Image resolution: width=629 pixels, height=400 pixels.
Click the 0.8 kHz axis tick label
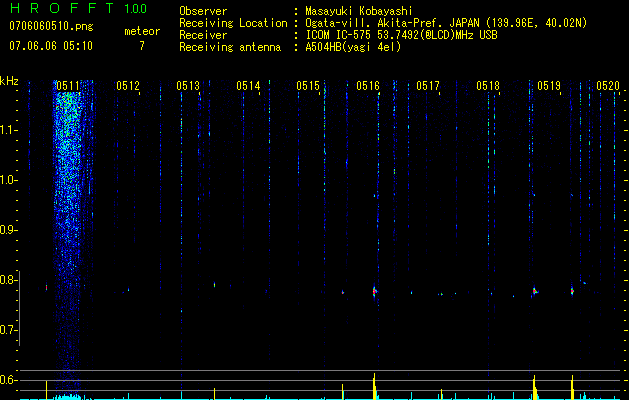coord(9,280)
